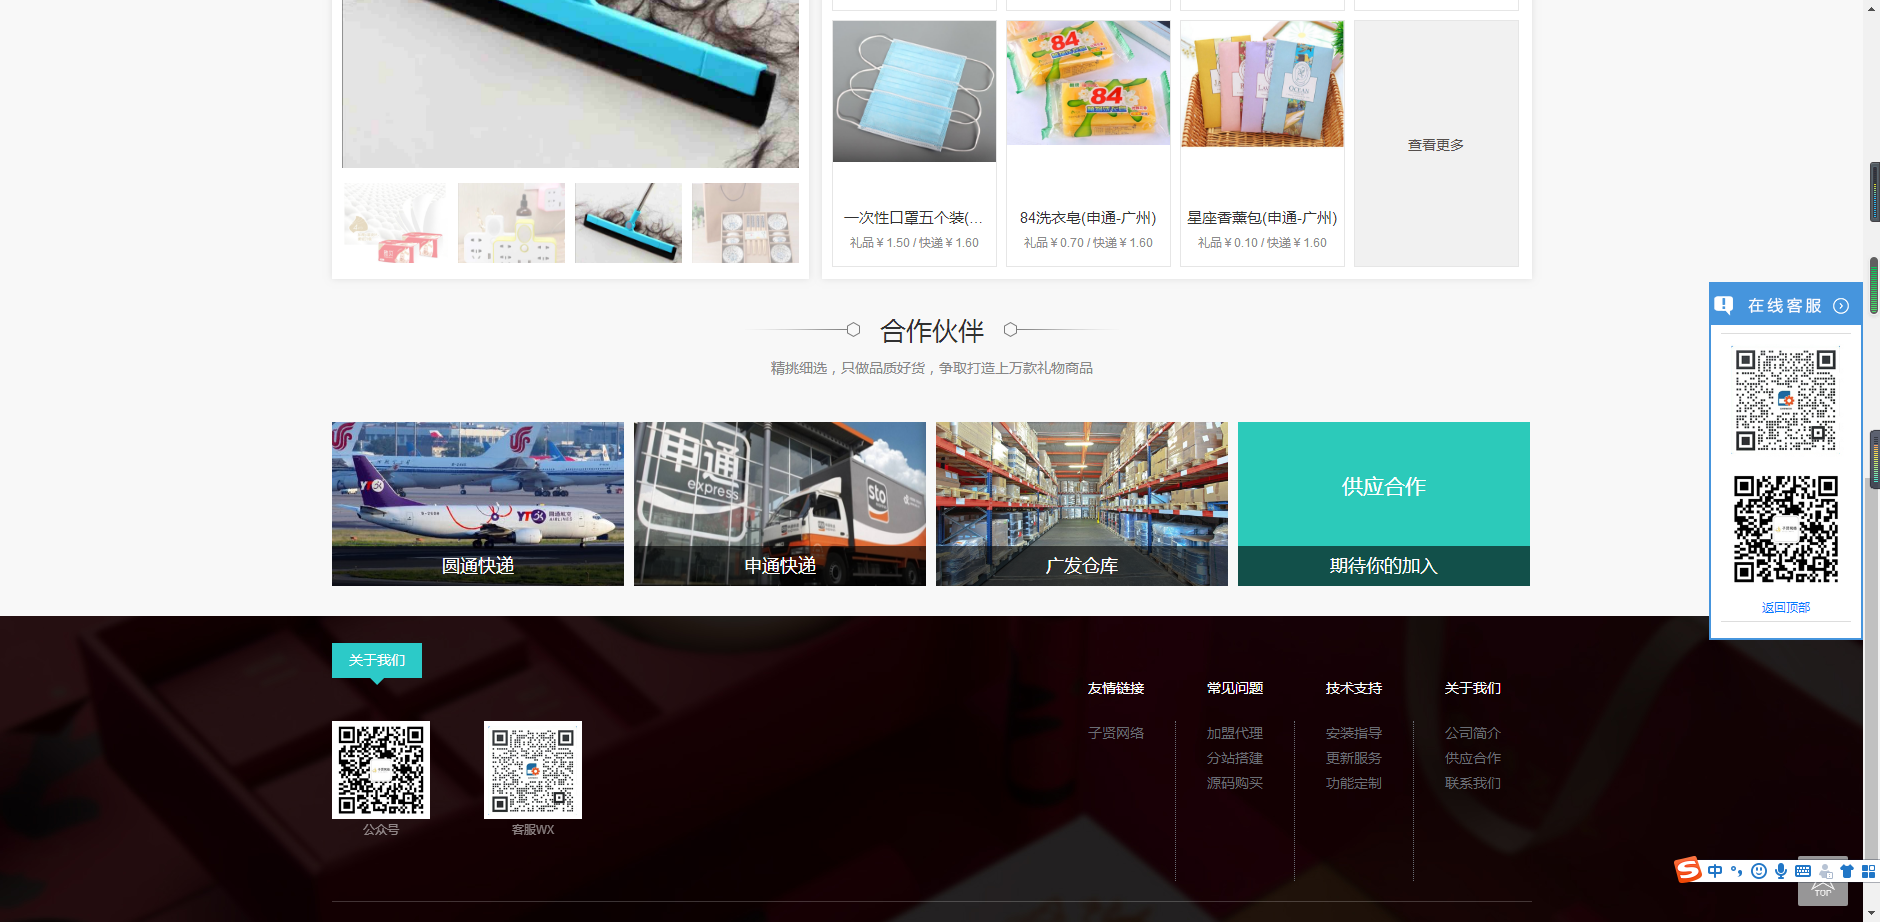This screenshot has height=922, width=1880.
Task: Open the Sogou soft keyboard
Action: tap(1803, 871)
